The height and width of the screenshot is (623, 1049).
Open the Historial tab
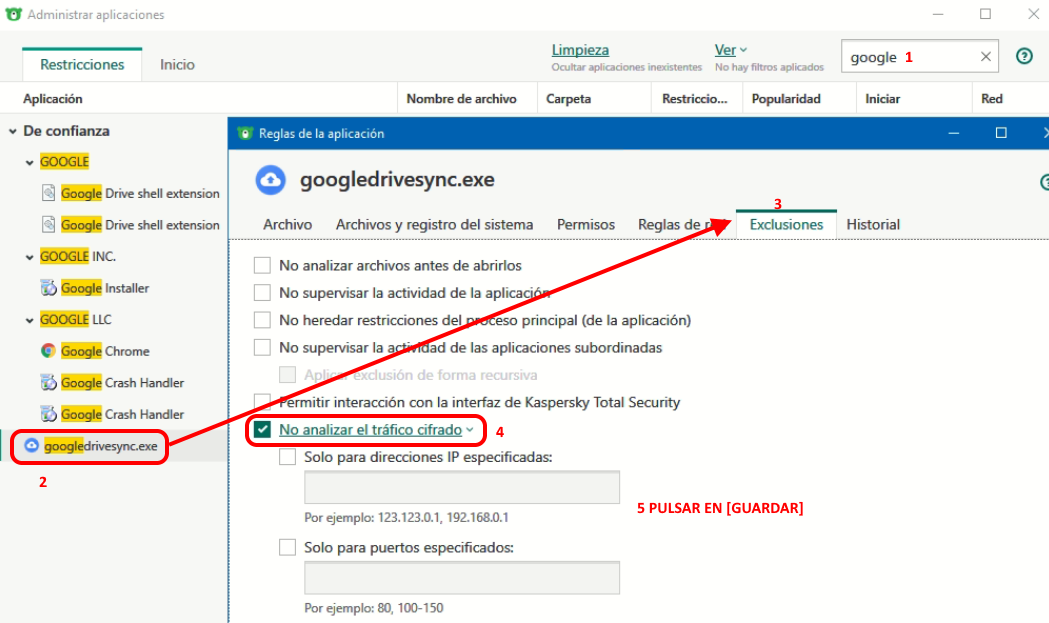pos(872,224)
